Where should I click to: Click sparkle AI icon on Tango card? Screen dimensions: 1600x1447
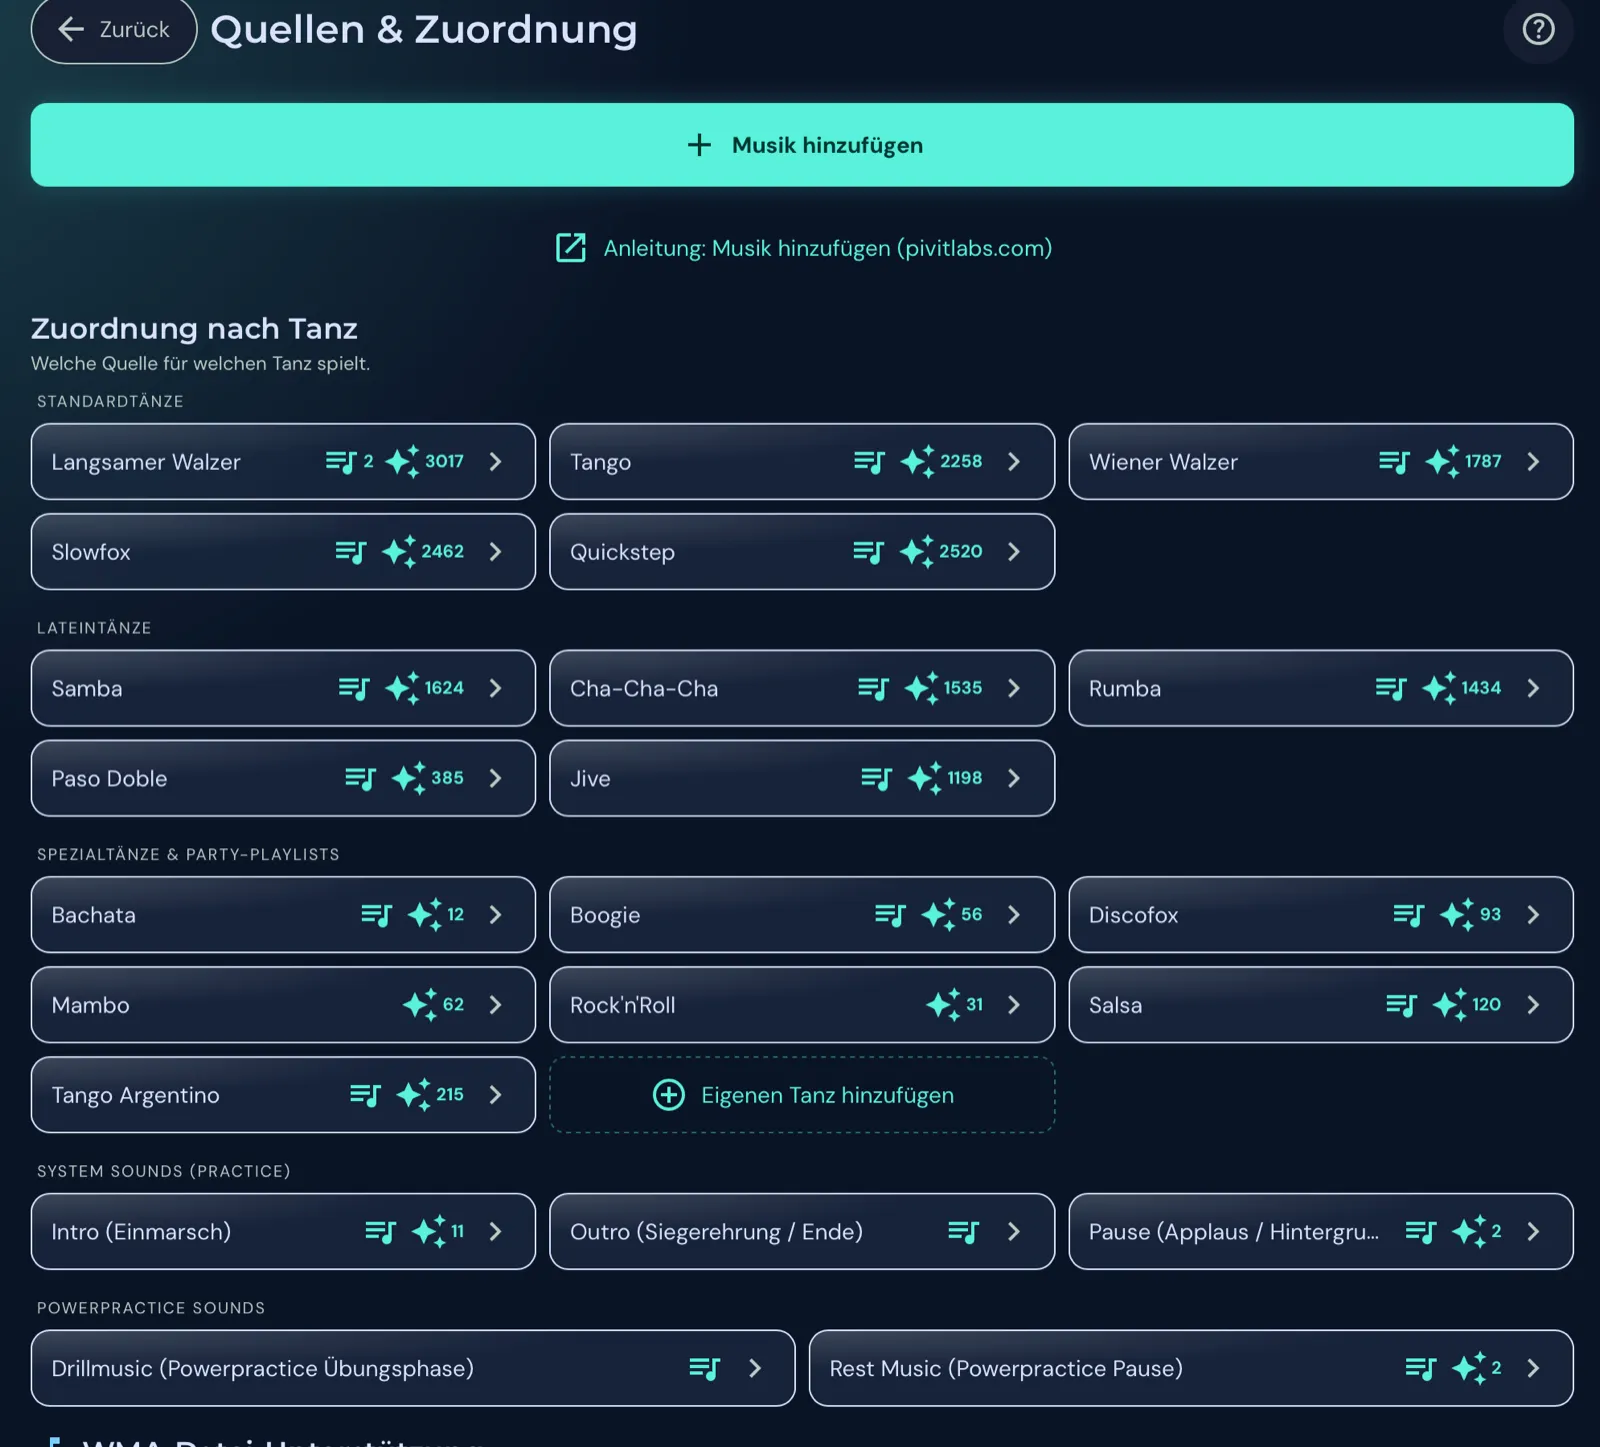click(917, 461)
